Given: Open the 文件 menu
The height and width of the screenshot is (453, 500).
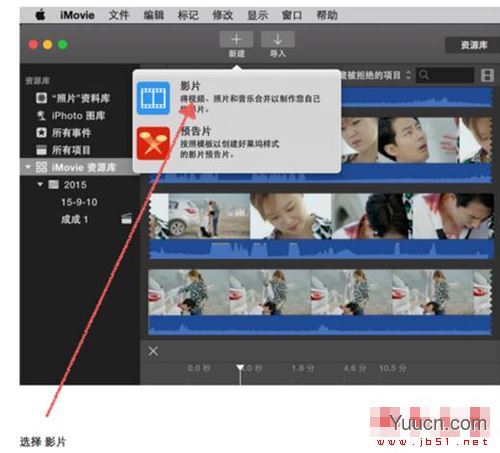Looking at the screenshot, I should coord(119,15).
